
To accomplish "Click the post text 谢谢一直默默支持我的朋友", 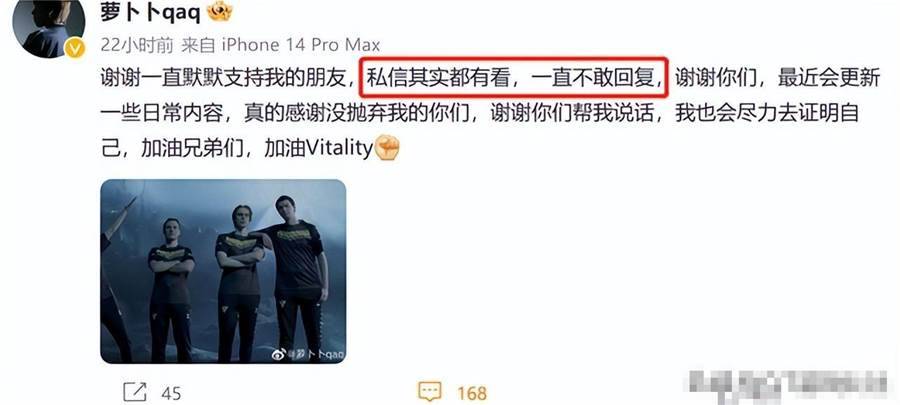I will (224, 77).
